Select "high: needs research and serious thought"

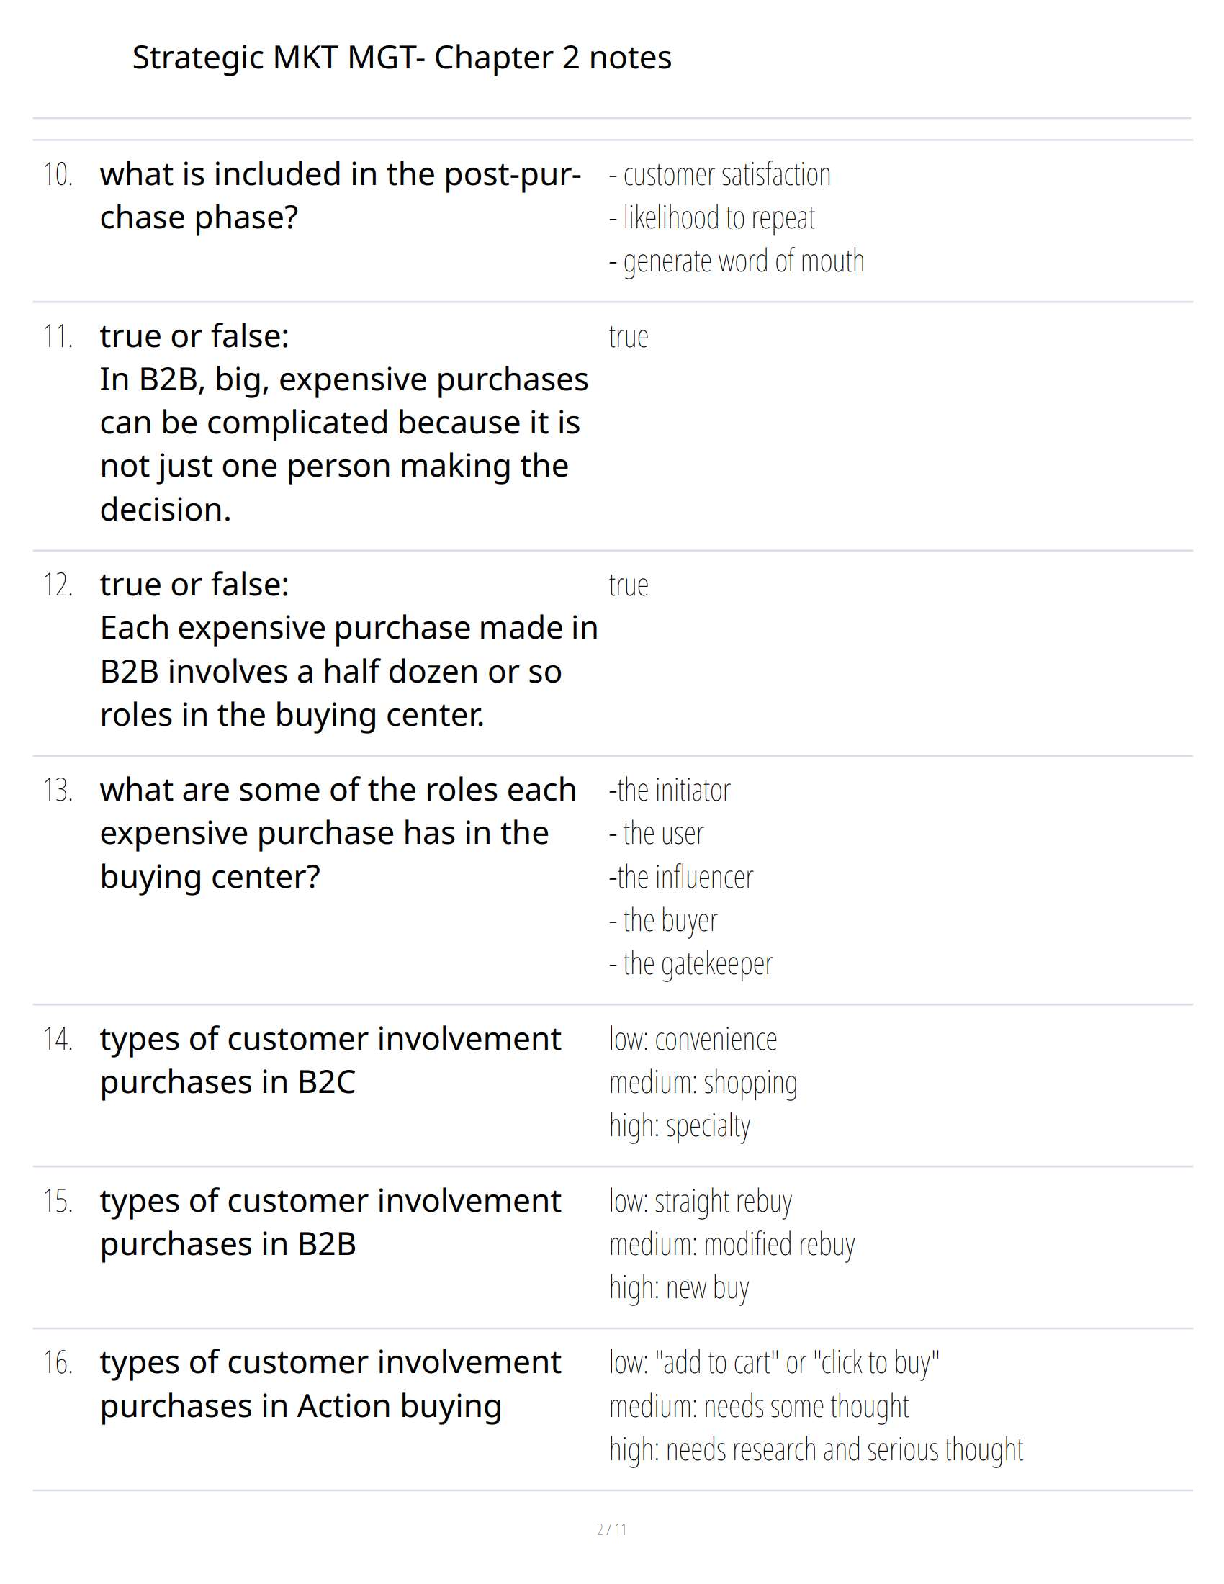coord(816,1450)
